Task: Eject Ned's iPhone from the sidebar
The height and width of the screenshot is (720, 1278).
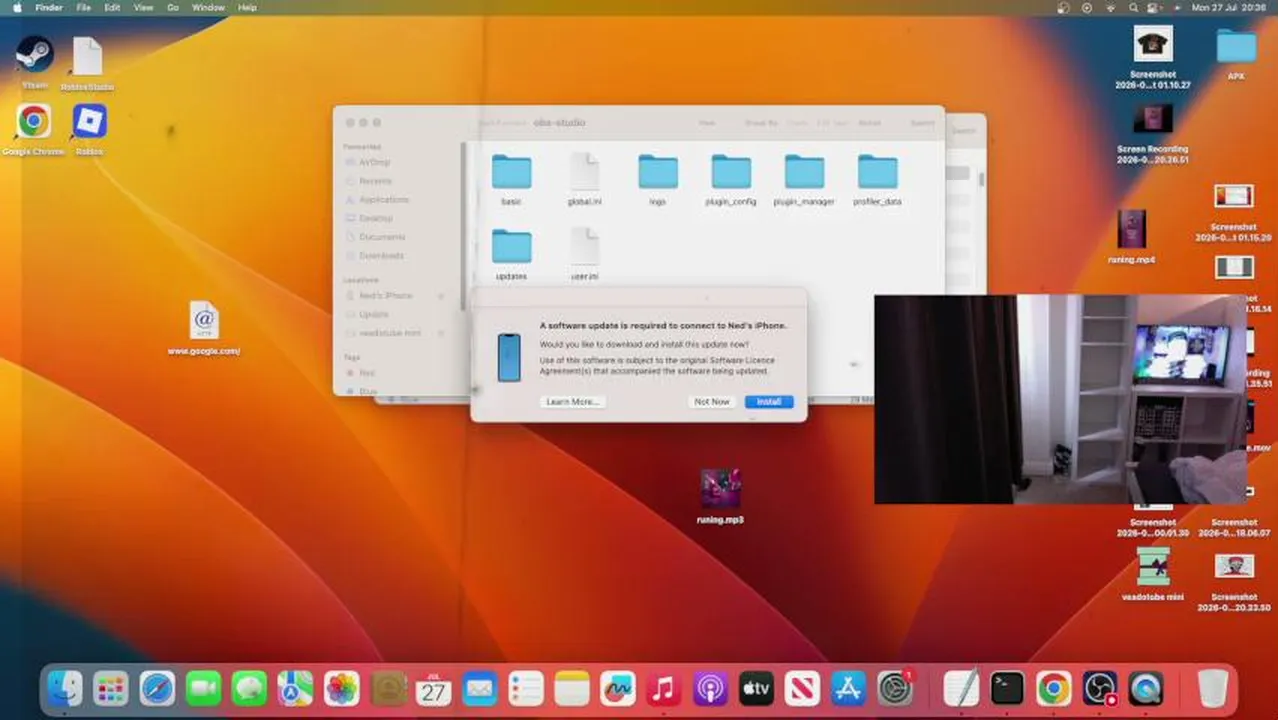Action: click(441, 296)
